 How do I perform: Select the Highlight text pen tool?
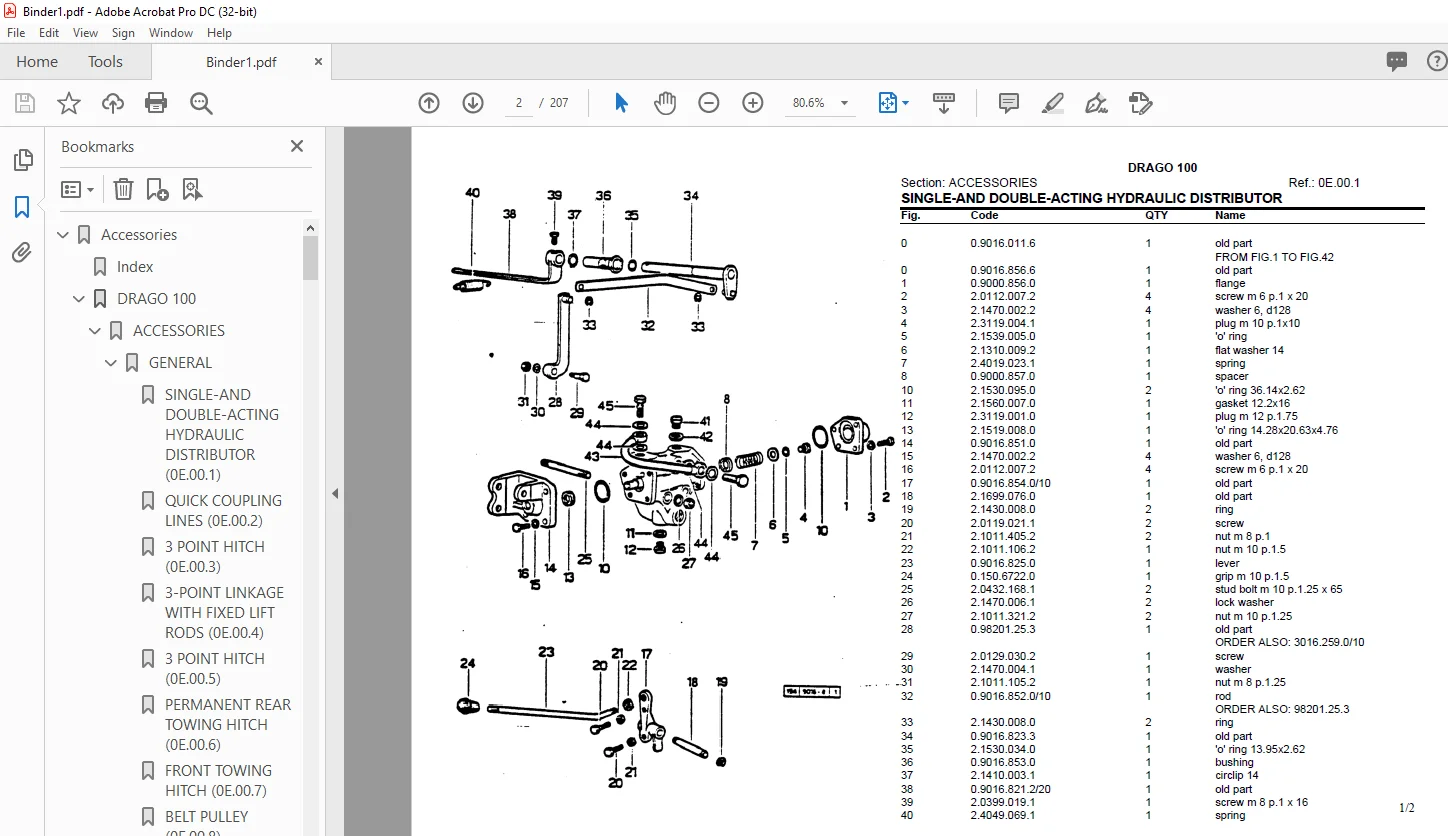click(1053, 103)
